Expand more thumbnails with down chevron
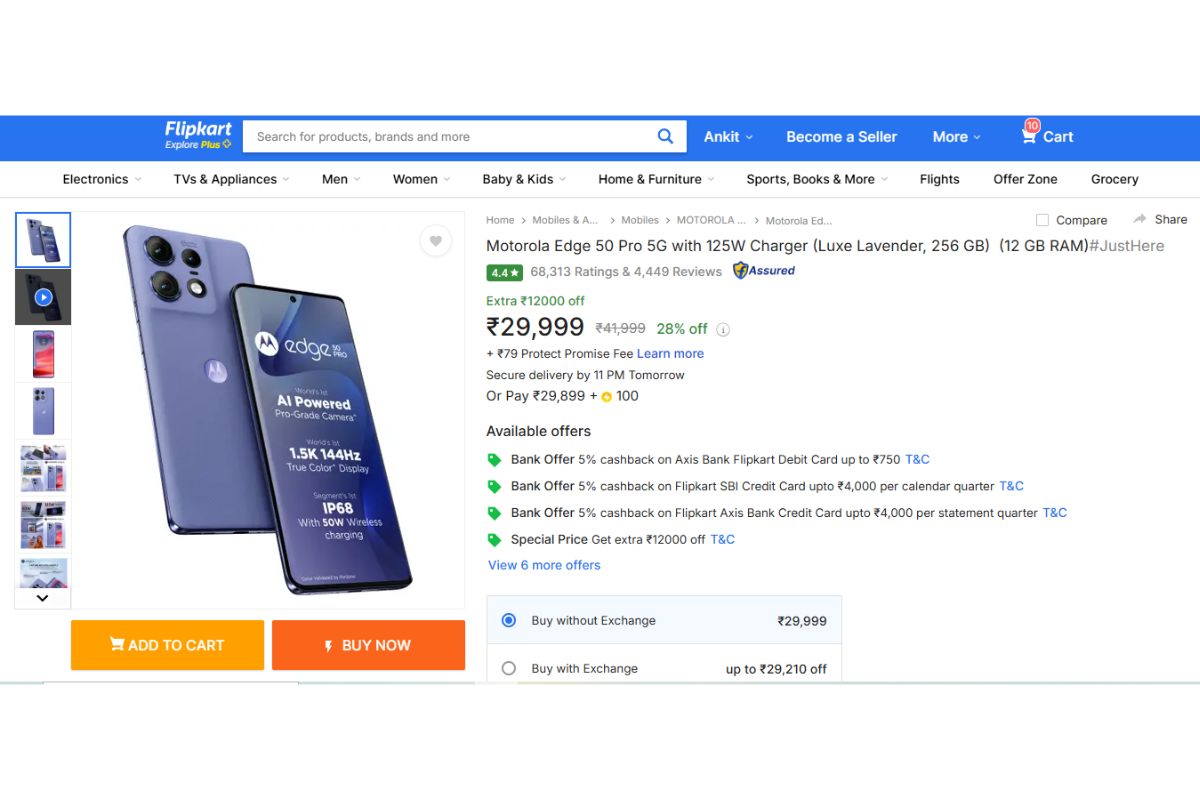This screenshot has height=800, width=1200. (x=42, y=597)
